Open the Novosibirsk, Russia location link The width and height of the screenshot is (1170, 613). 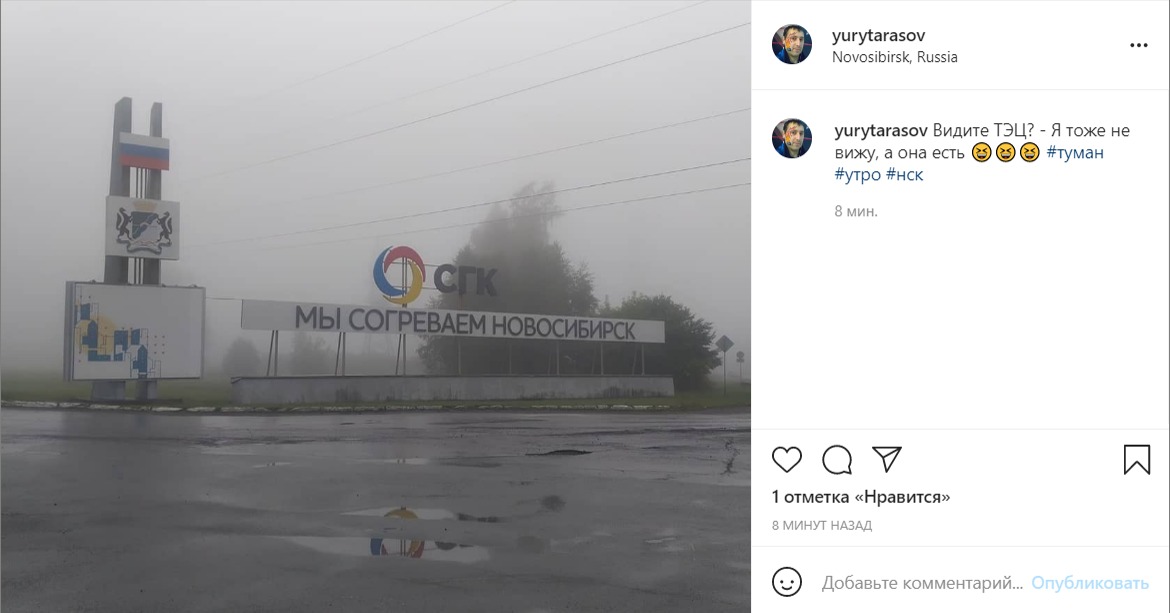[895, 57]
